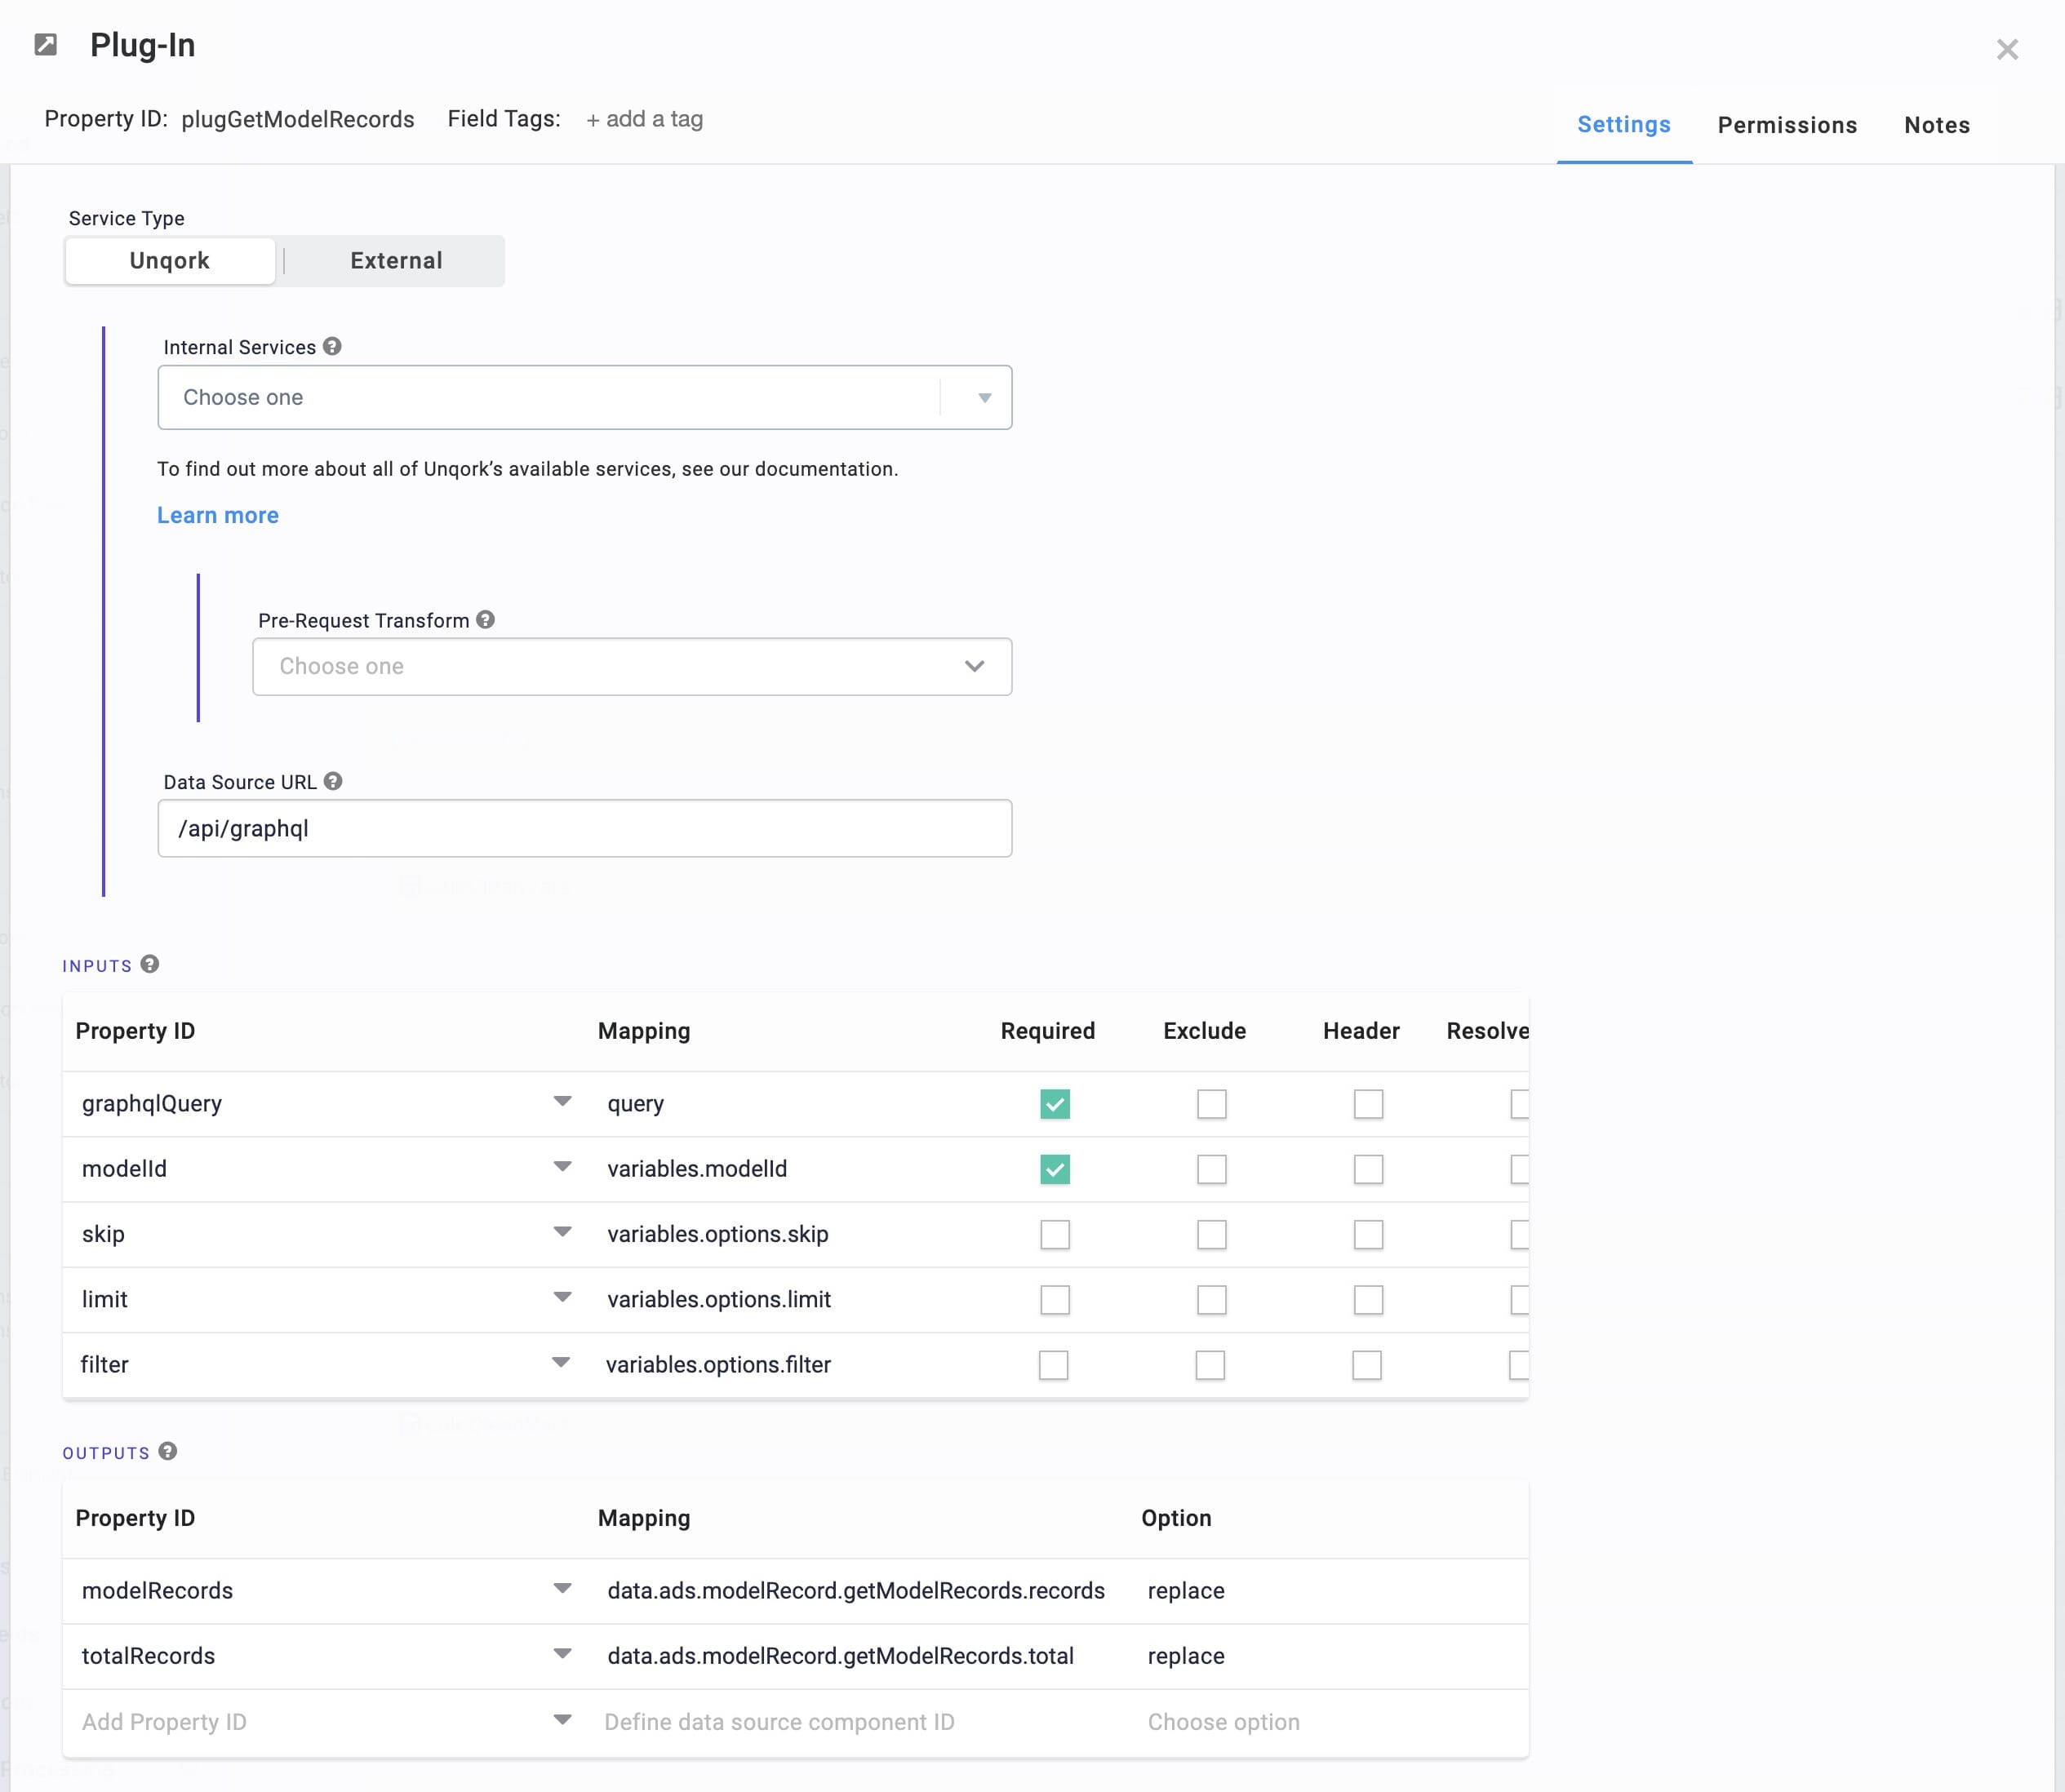Screen dimensions: 2065x1792
Task: Switch to the Permissions tab
Action: tap(1787, 125)
